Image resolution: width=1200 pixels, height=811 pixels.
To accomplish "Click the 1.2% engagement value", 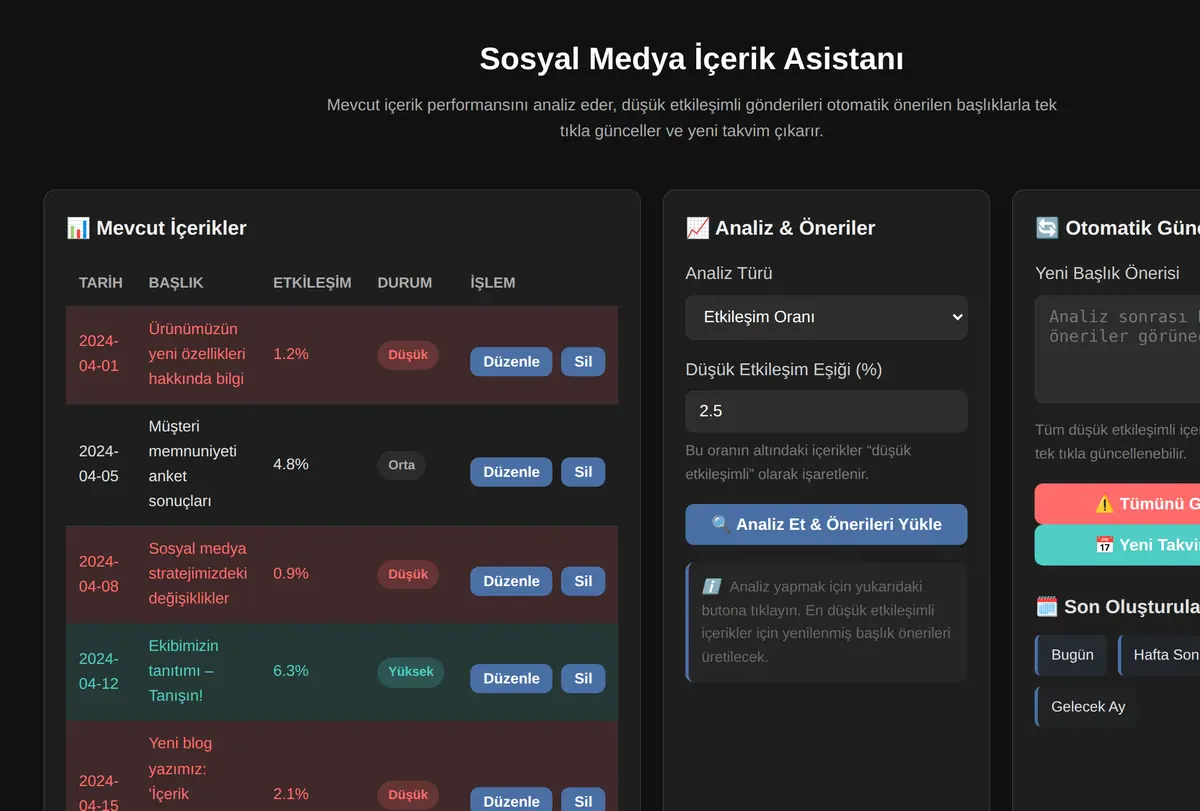I will [291, 354].
